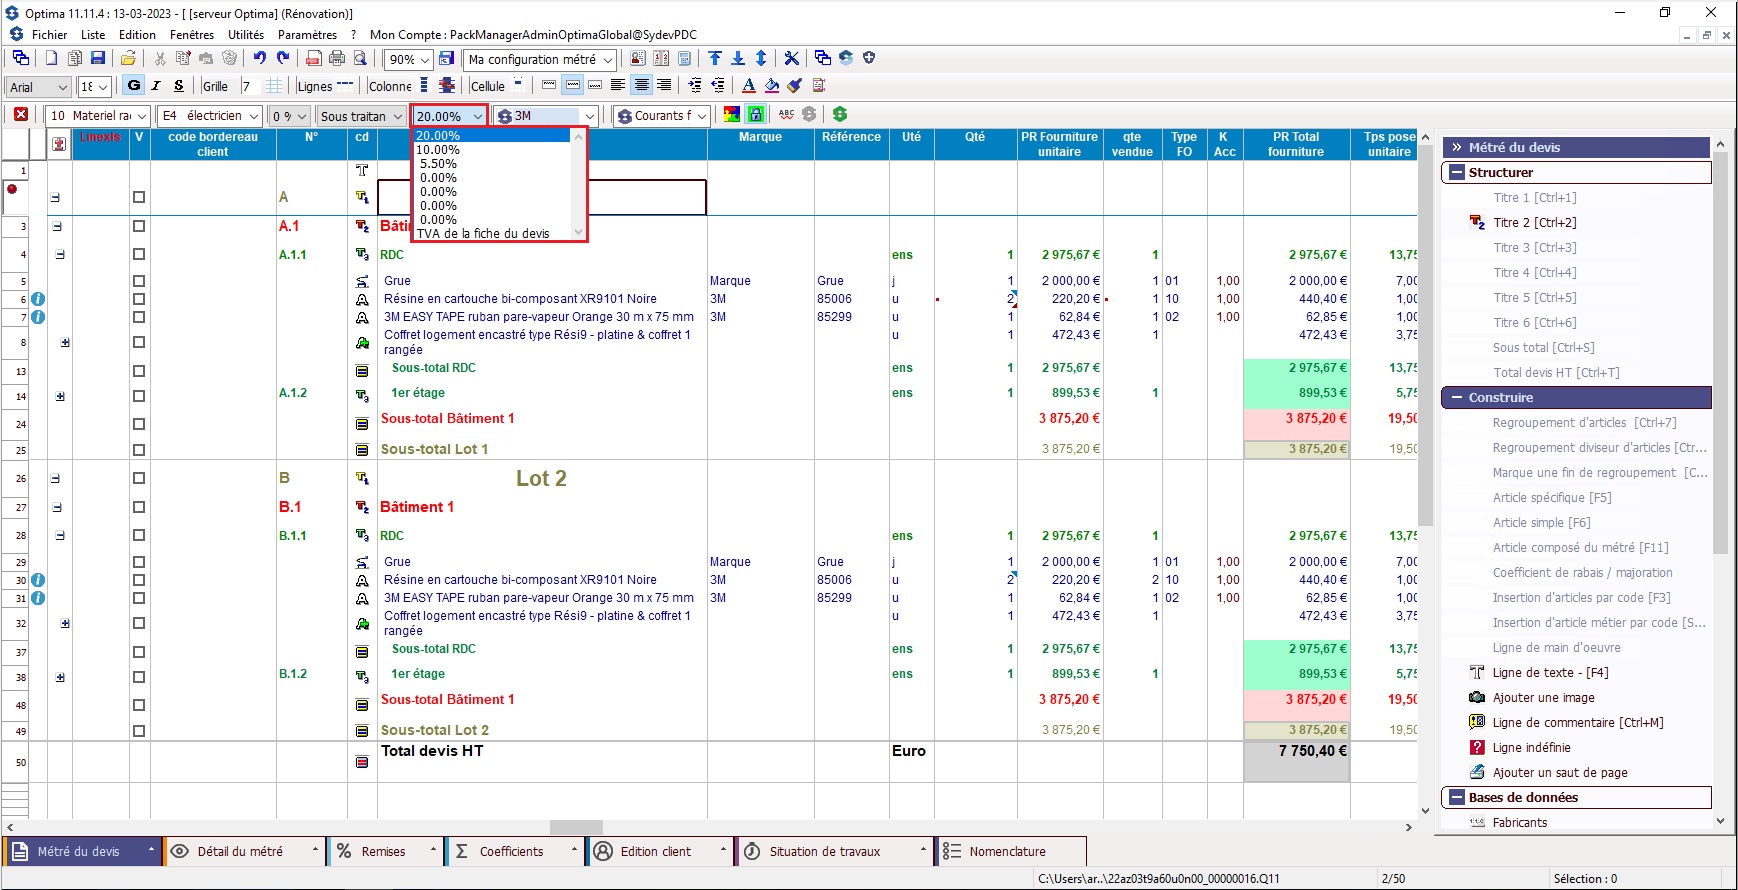Switch to Détail du métré tab
This screenshot has height=890, width=1738.
[x=244, y=851]
